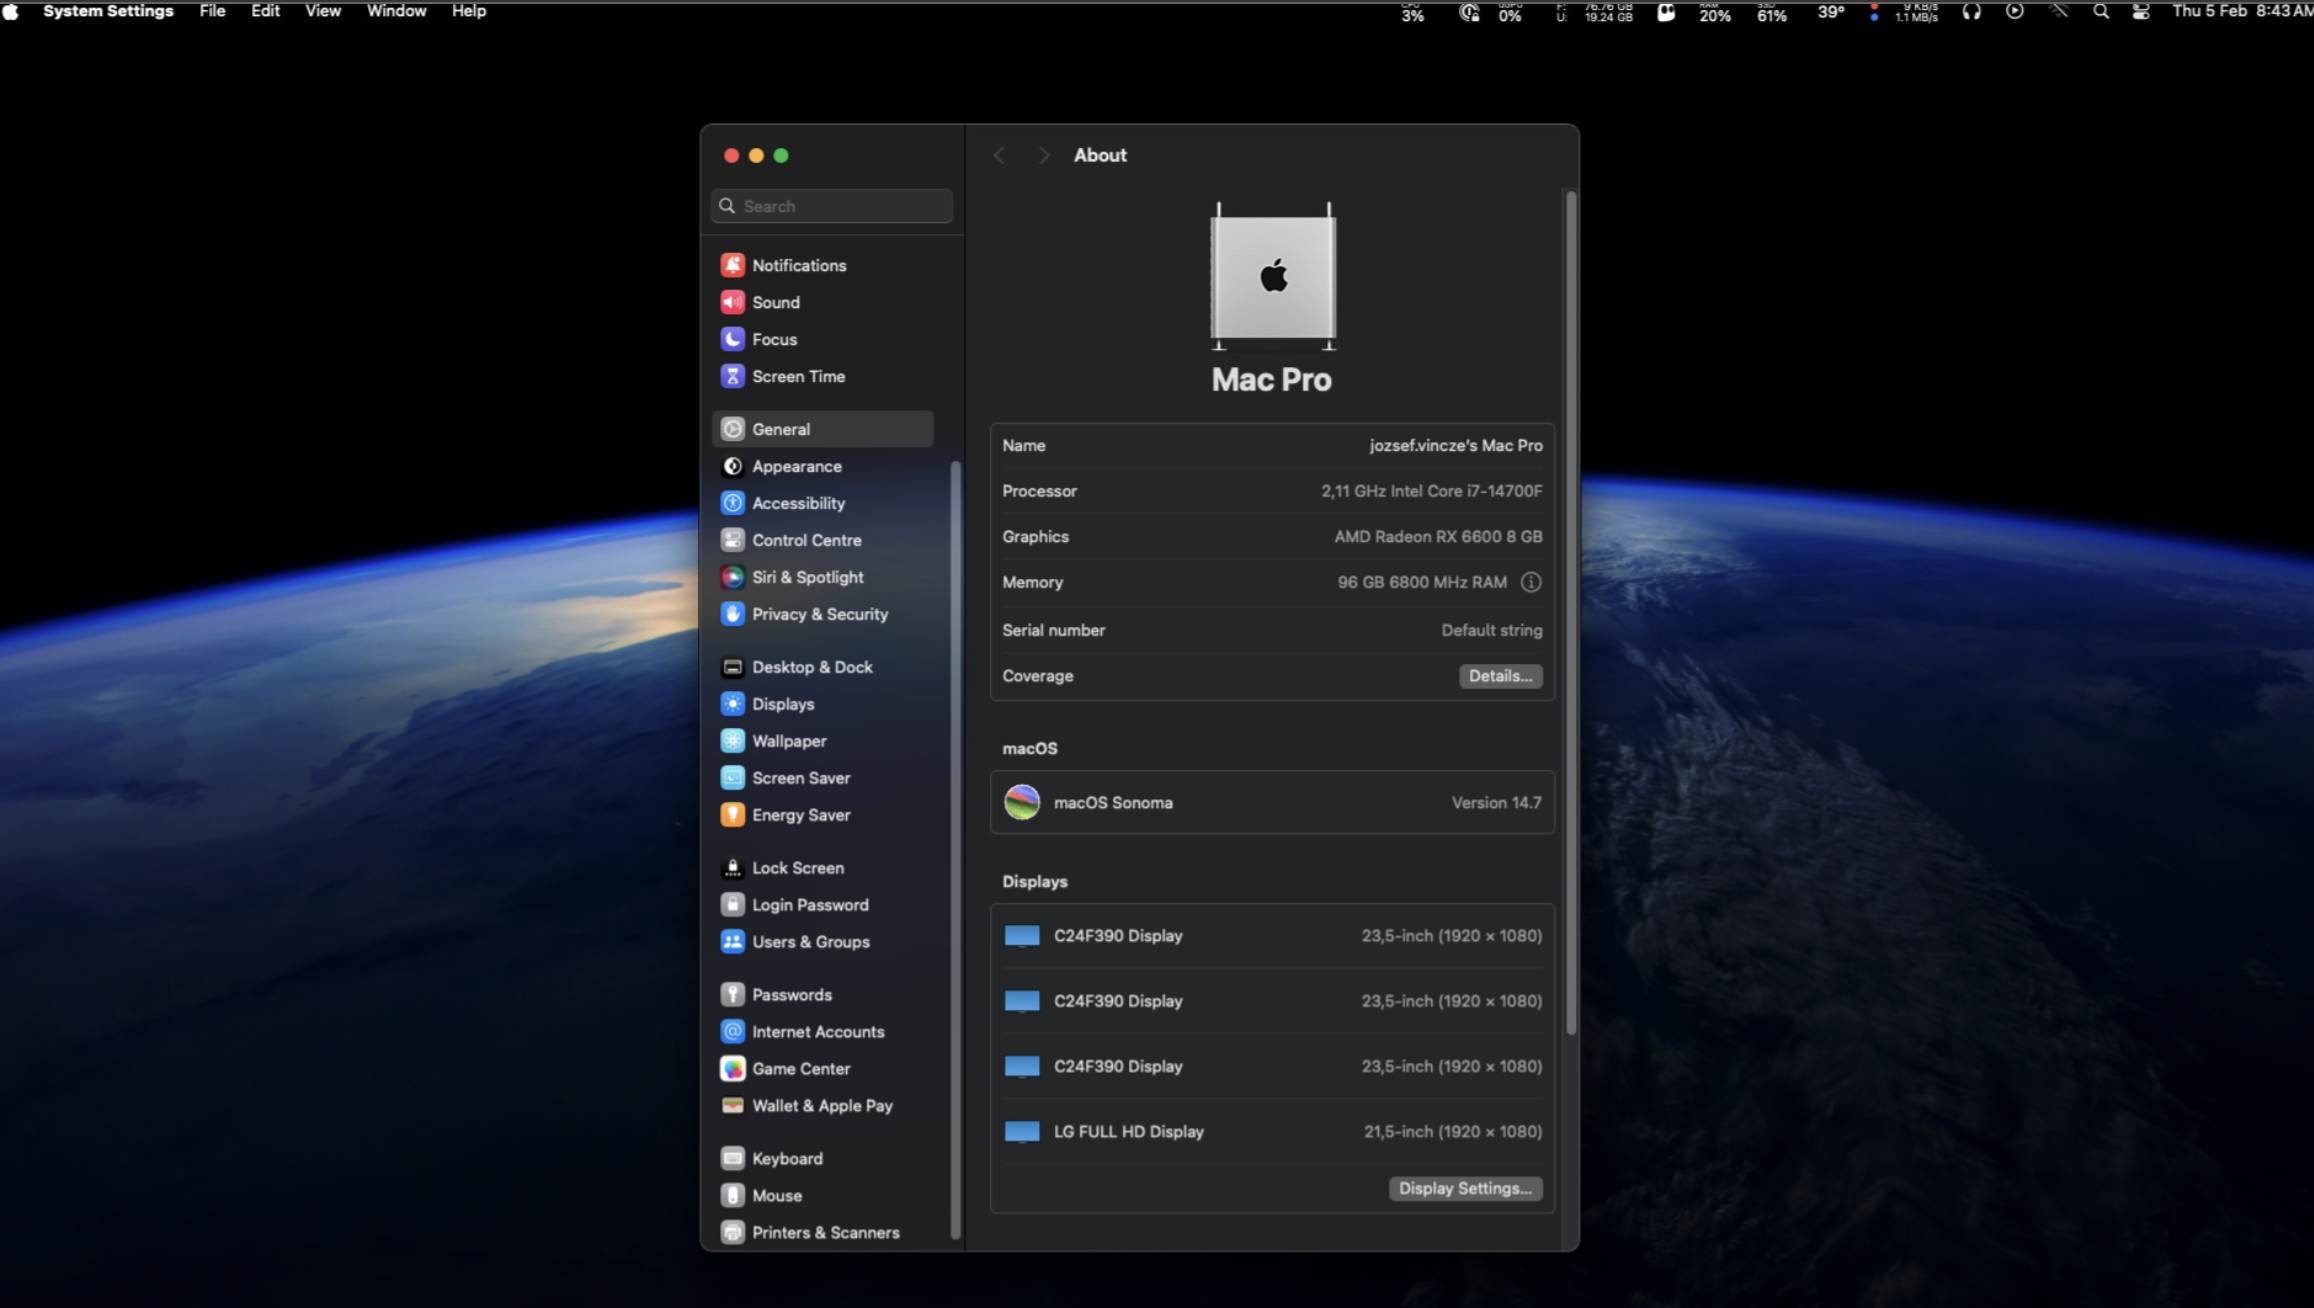Viewport: 2314px width, 1308px height.
Task: Open Display Settings from the Displays section
Action: click(1465, 1188)
